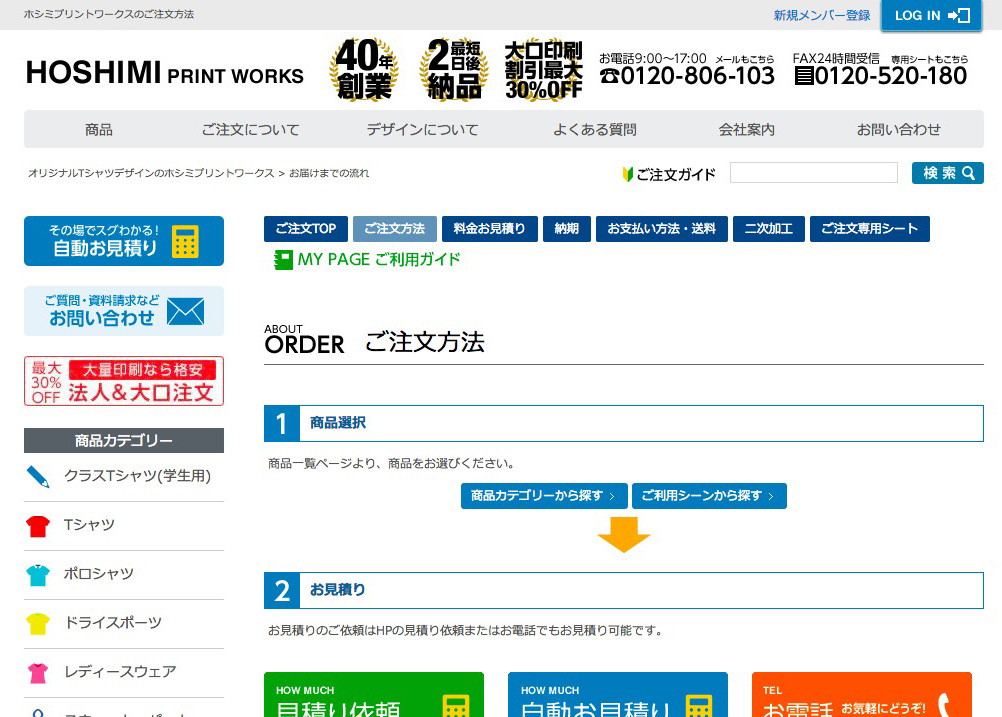Viewport: 1002px width, 717px height.
Task: Click the green 見積り依頼 HOW MUCH card
Action: [374, 695]
